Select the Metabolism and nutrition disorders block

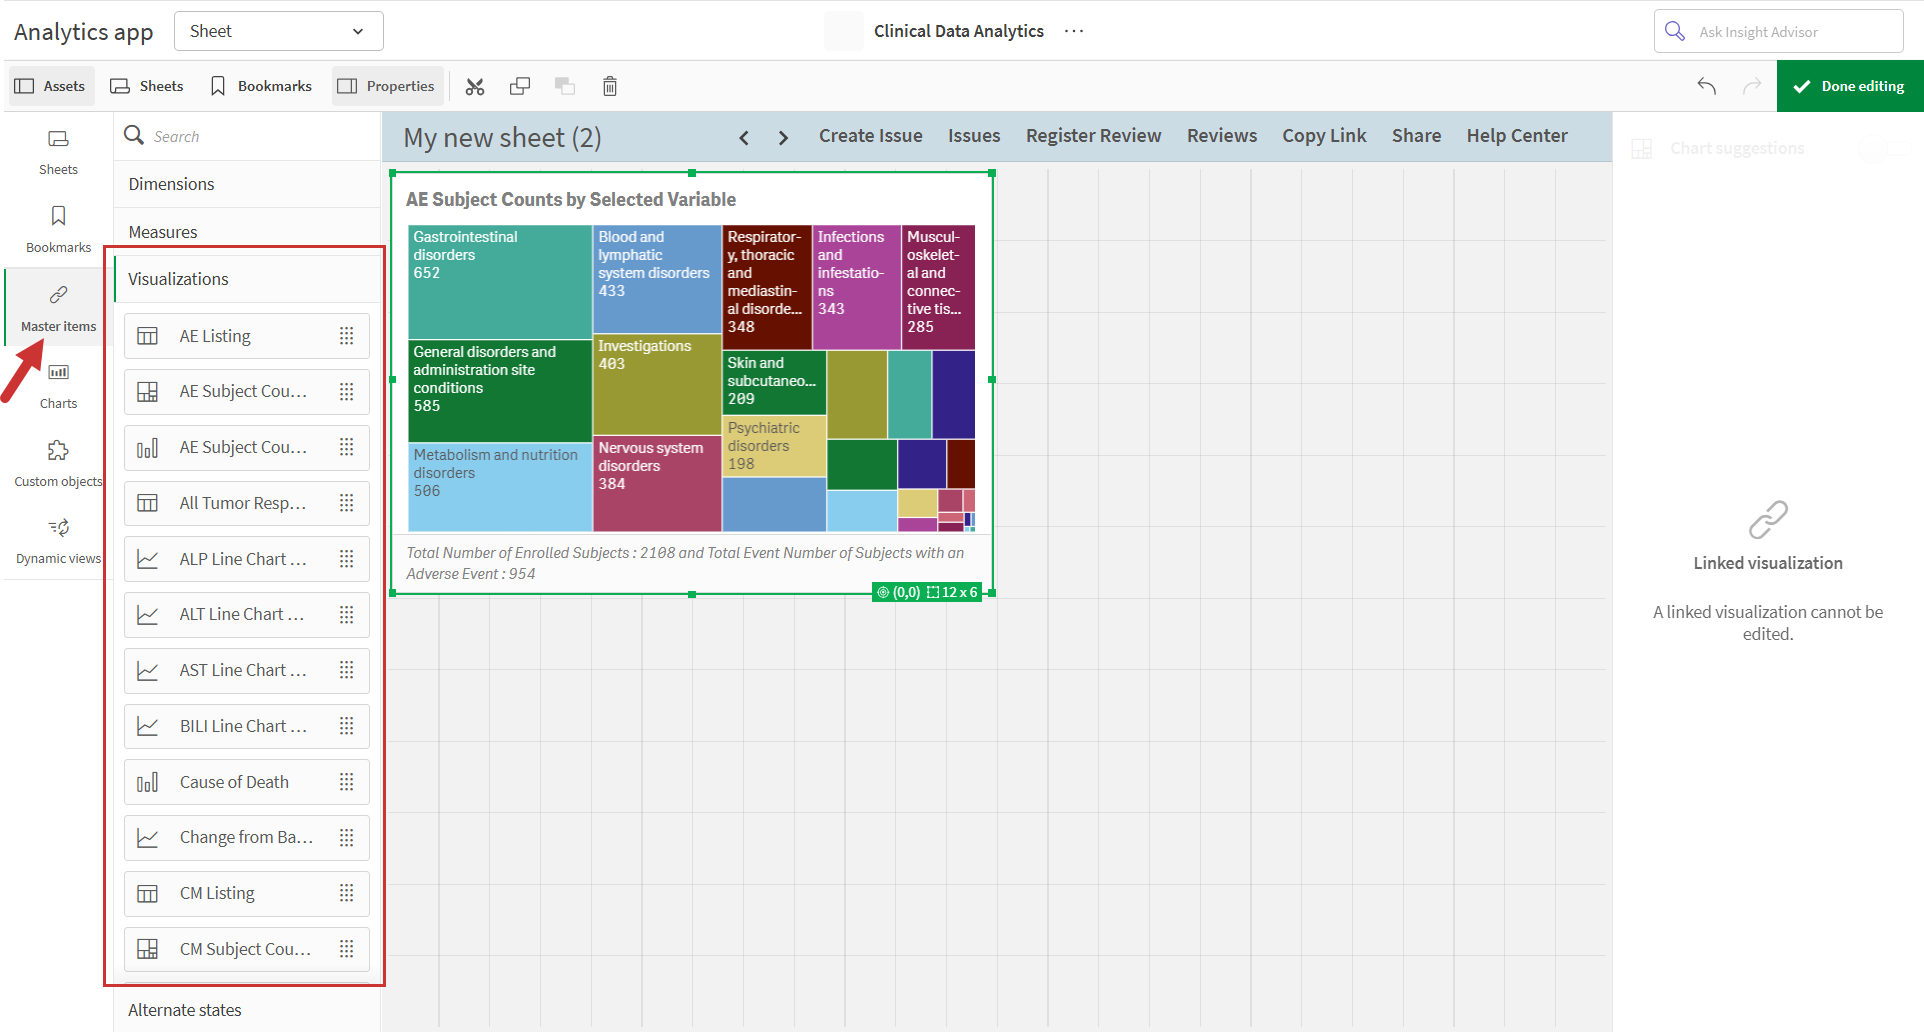pos(500,487)
